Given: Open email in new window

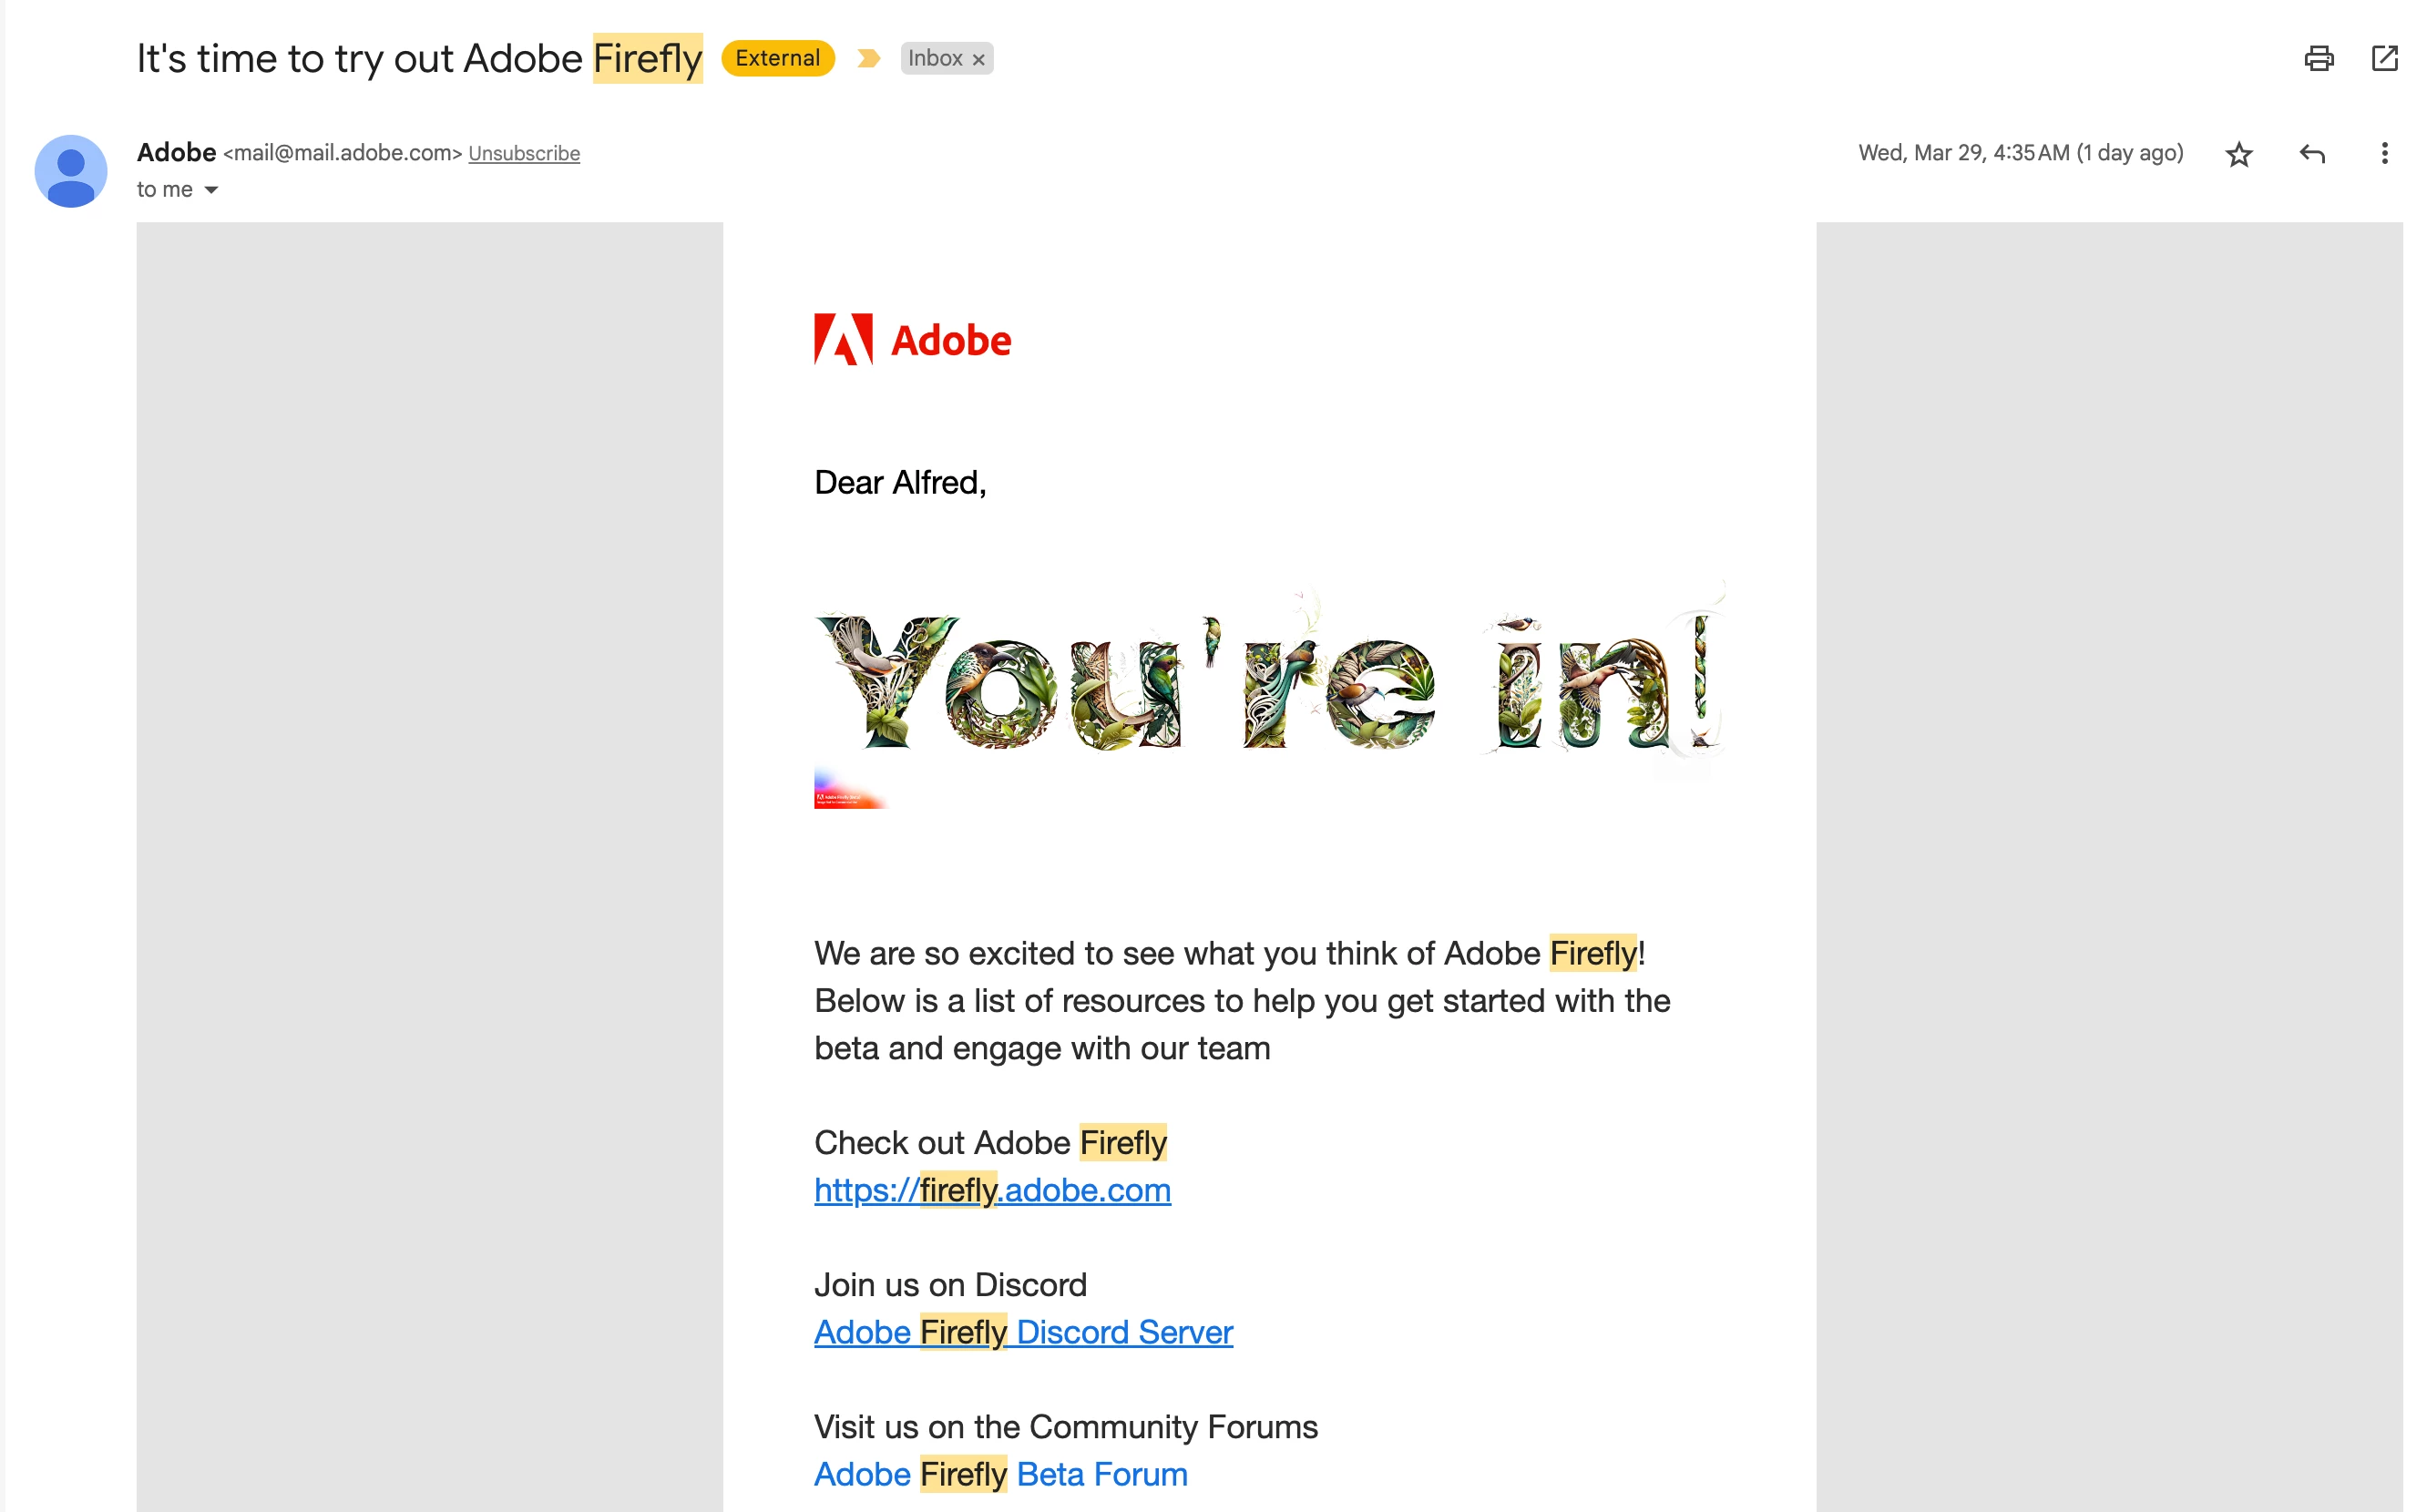Looking at the screenshot, I should [x=2384, y=58].
